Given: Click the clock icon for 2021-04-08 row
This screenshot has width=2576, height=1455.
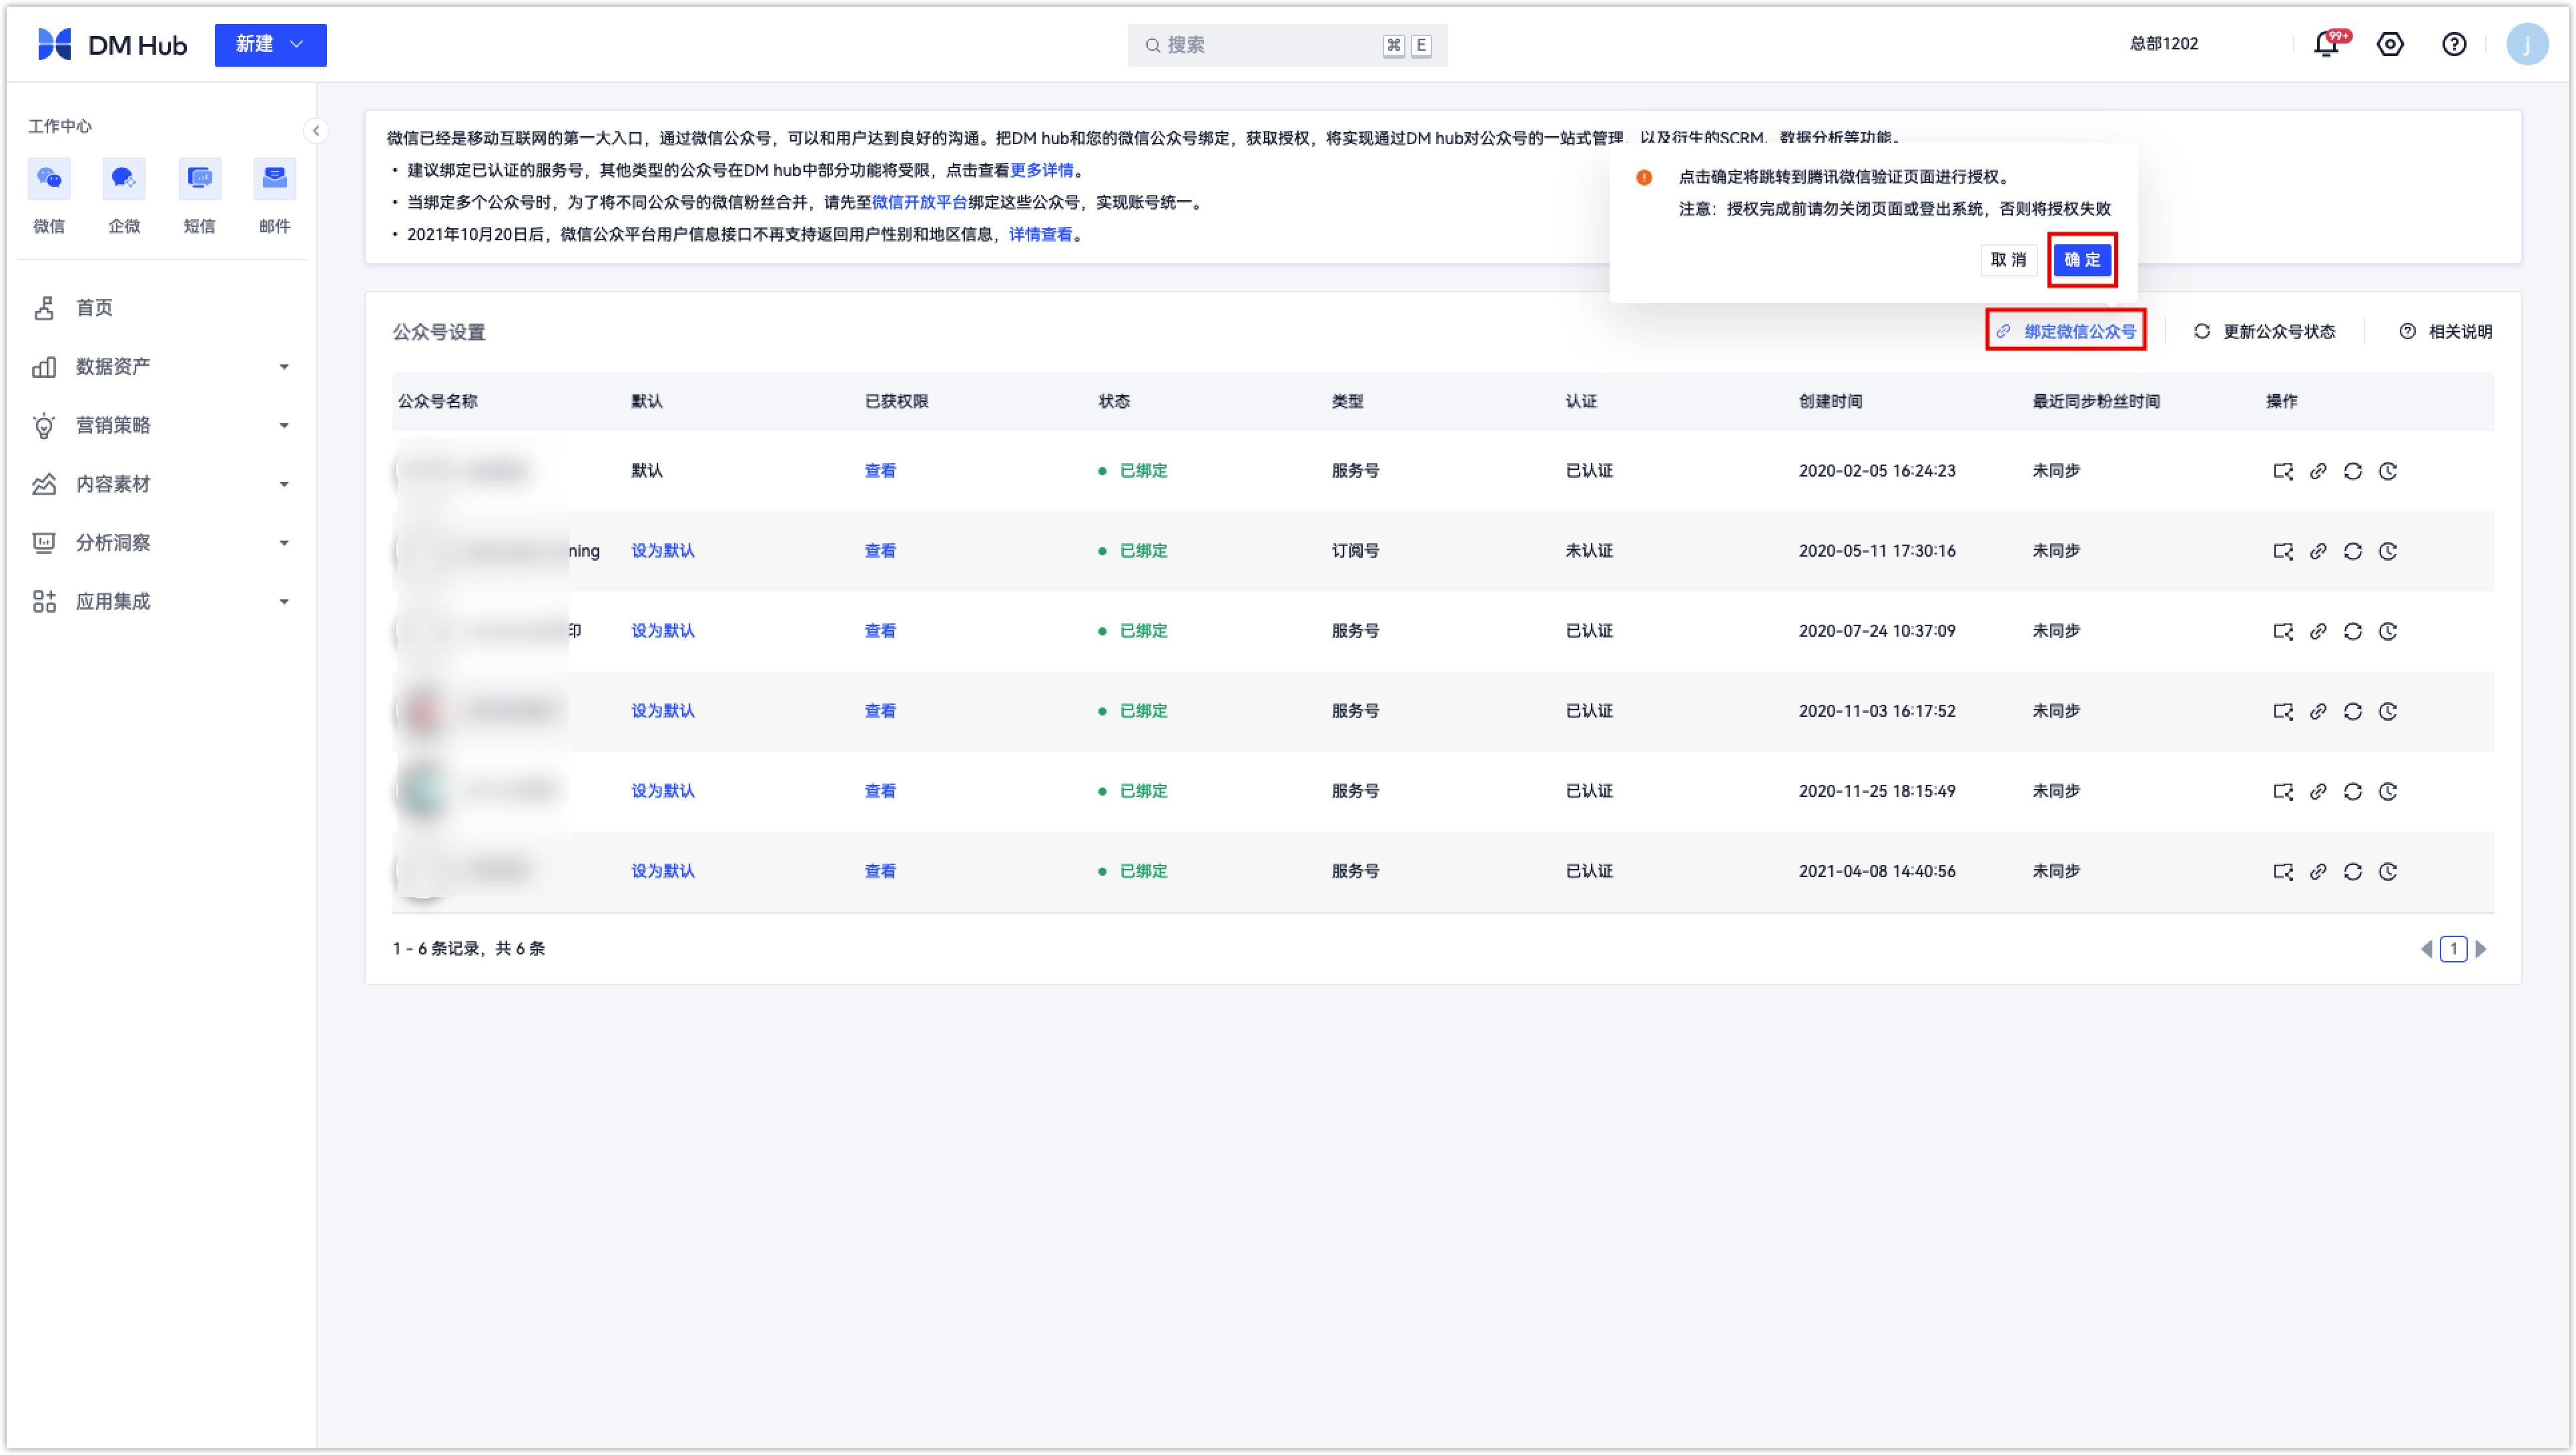Looking at the screenshot, I should (x=2388, y=871).
